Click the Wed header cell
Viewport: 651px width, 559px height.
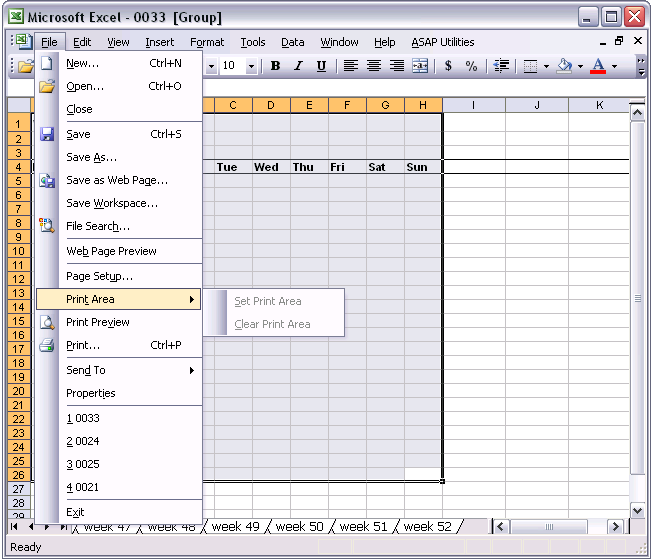click(x=272, y=167)
